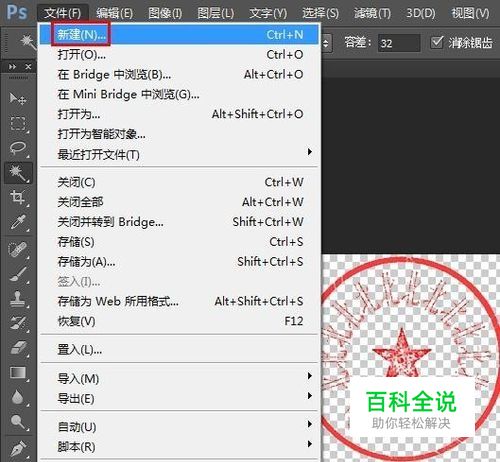Choose 打开为... menu entry
Viewport: 500px width, 462px height.
(x=180, y=114)
